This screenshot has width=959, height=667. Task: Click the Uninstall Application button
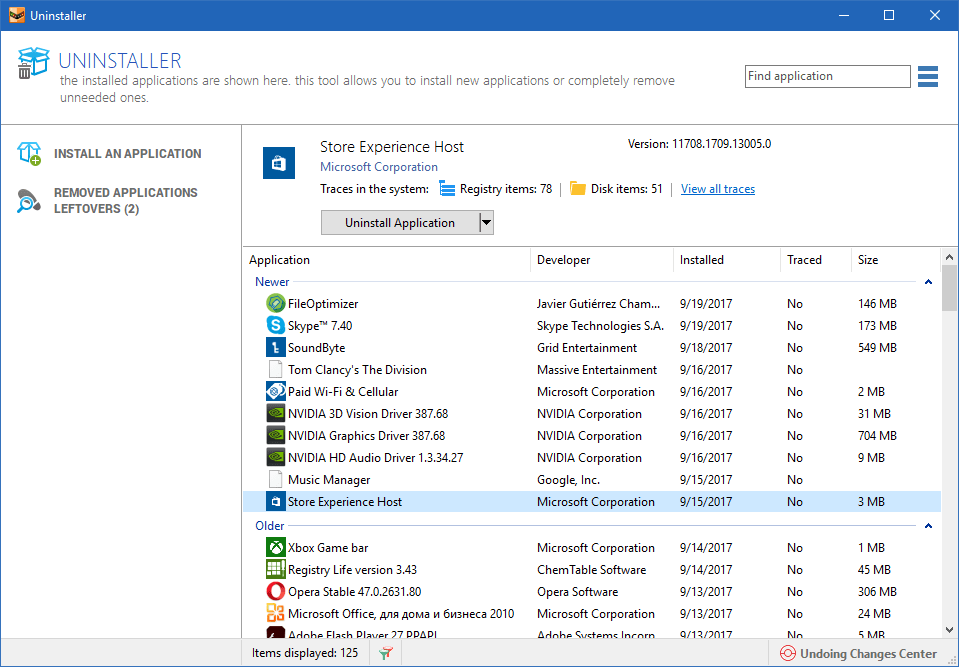400,223
